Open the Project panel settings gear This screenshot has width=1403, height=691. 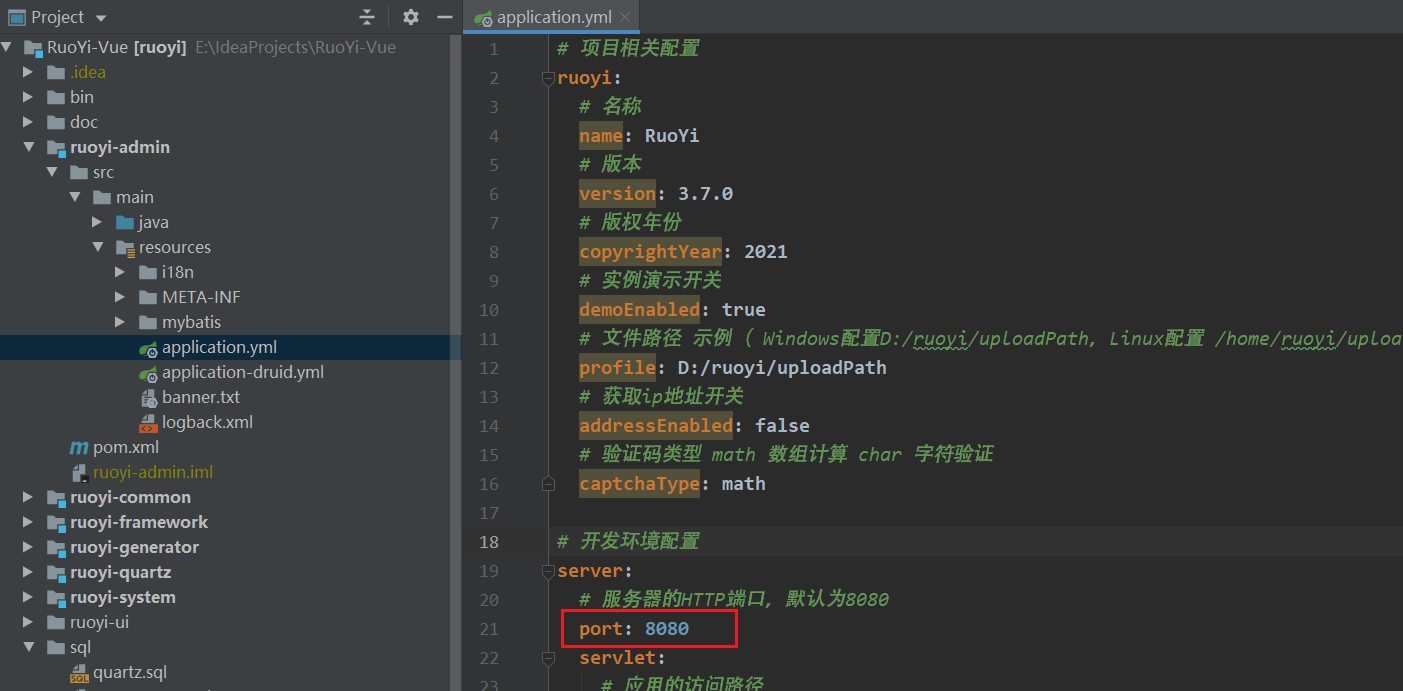tap(411, 17)
